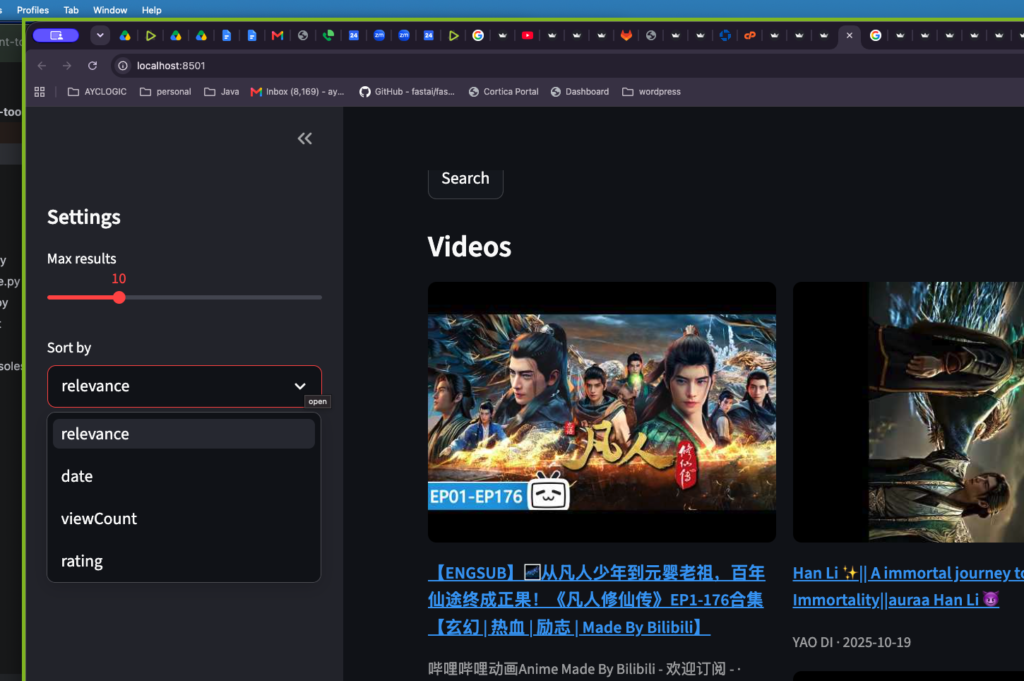1024x681 pixels.
Task: Select the date sort option
Action: pos(184,477)
